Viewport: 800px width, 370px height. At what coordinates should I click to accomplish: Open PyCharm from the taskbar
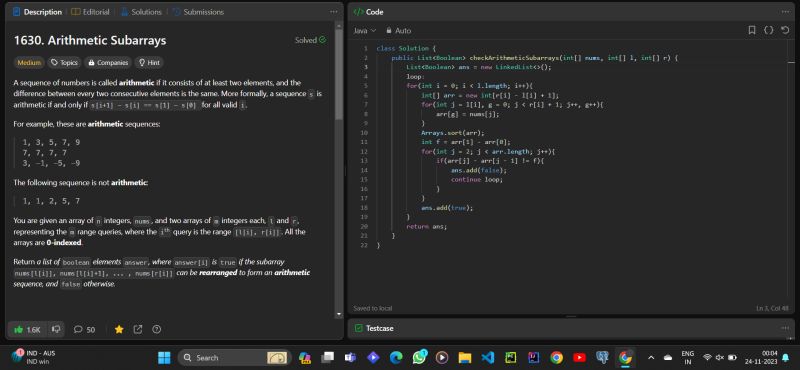point(511,358)
